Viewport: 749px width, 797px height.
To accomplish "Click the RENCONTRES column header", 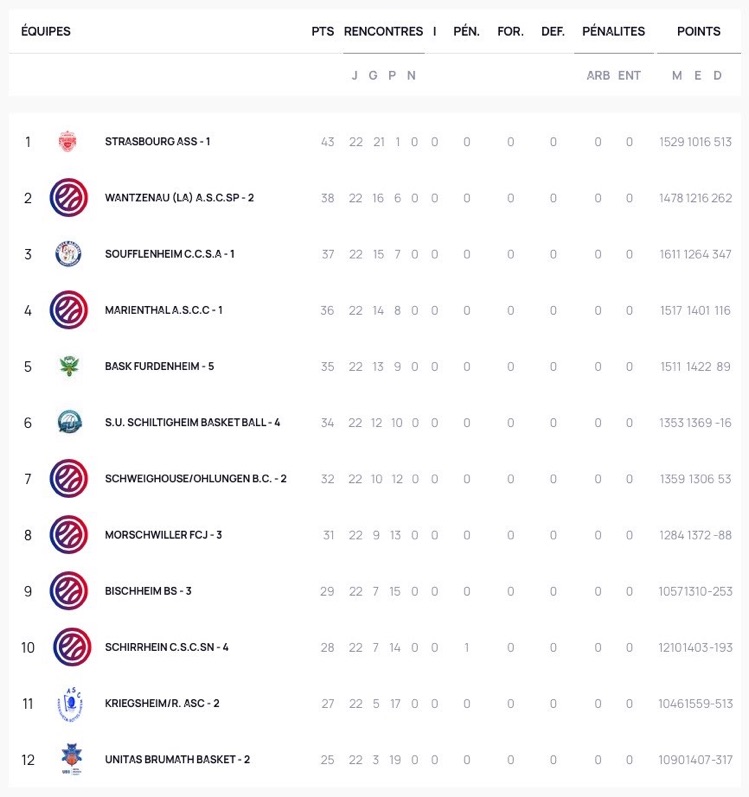I will point(384,32).
